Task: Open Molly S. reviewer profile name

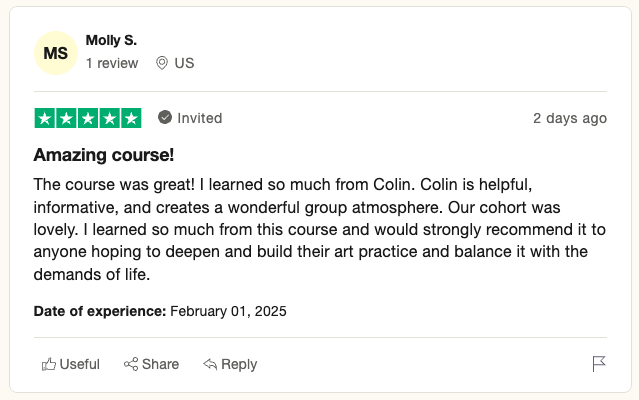Action: pos(111,40)
